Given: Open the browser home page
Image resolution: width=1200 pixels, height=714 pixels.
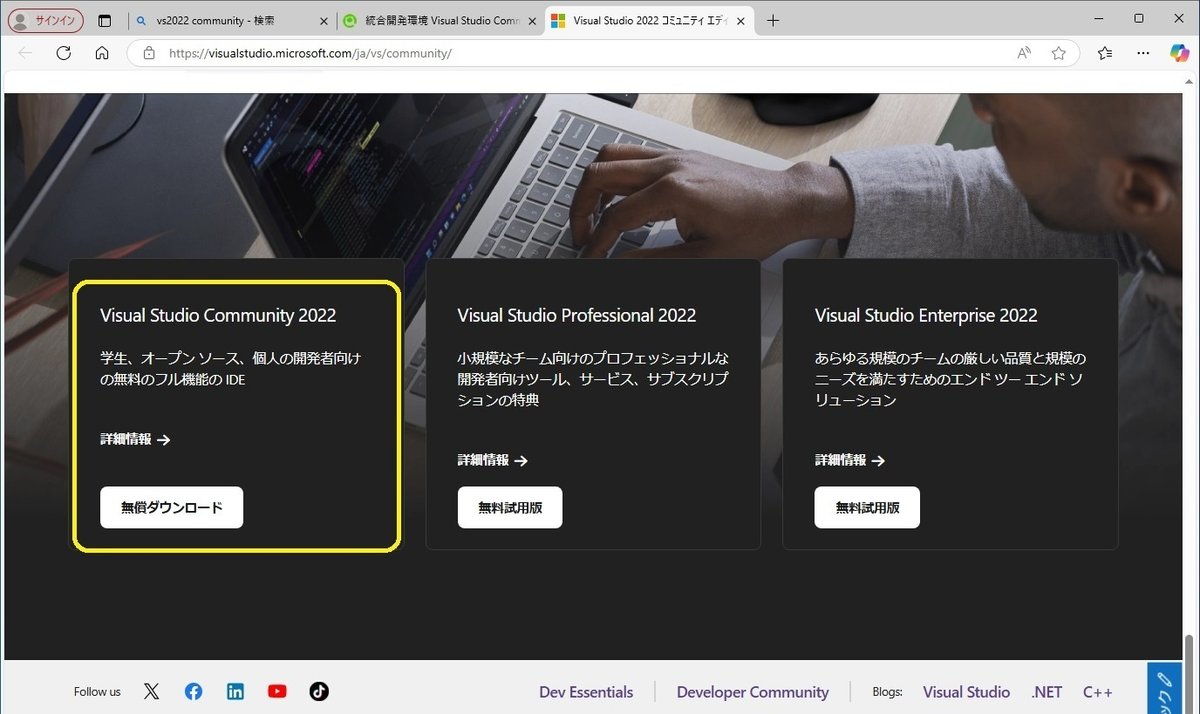Looking at the screenshot, I should coord(100,52).
